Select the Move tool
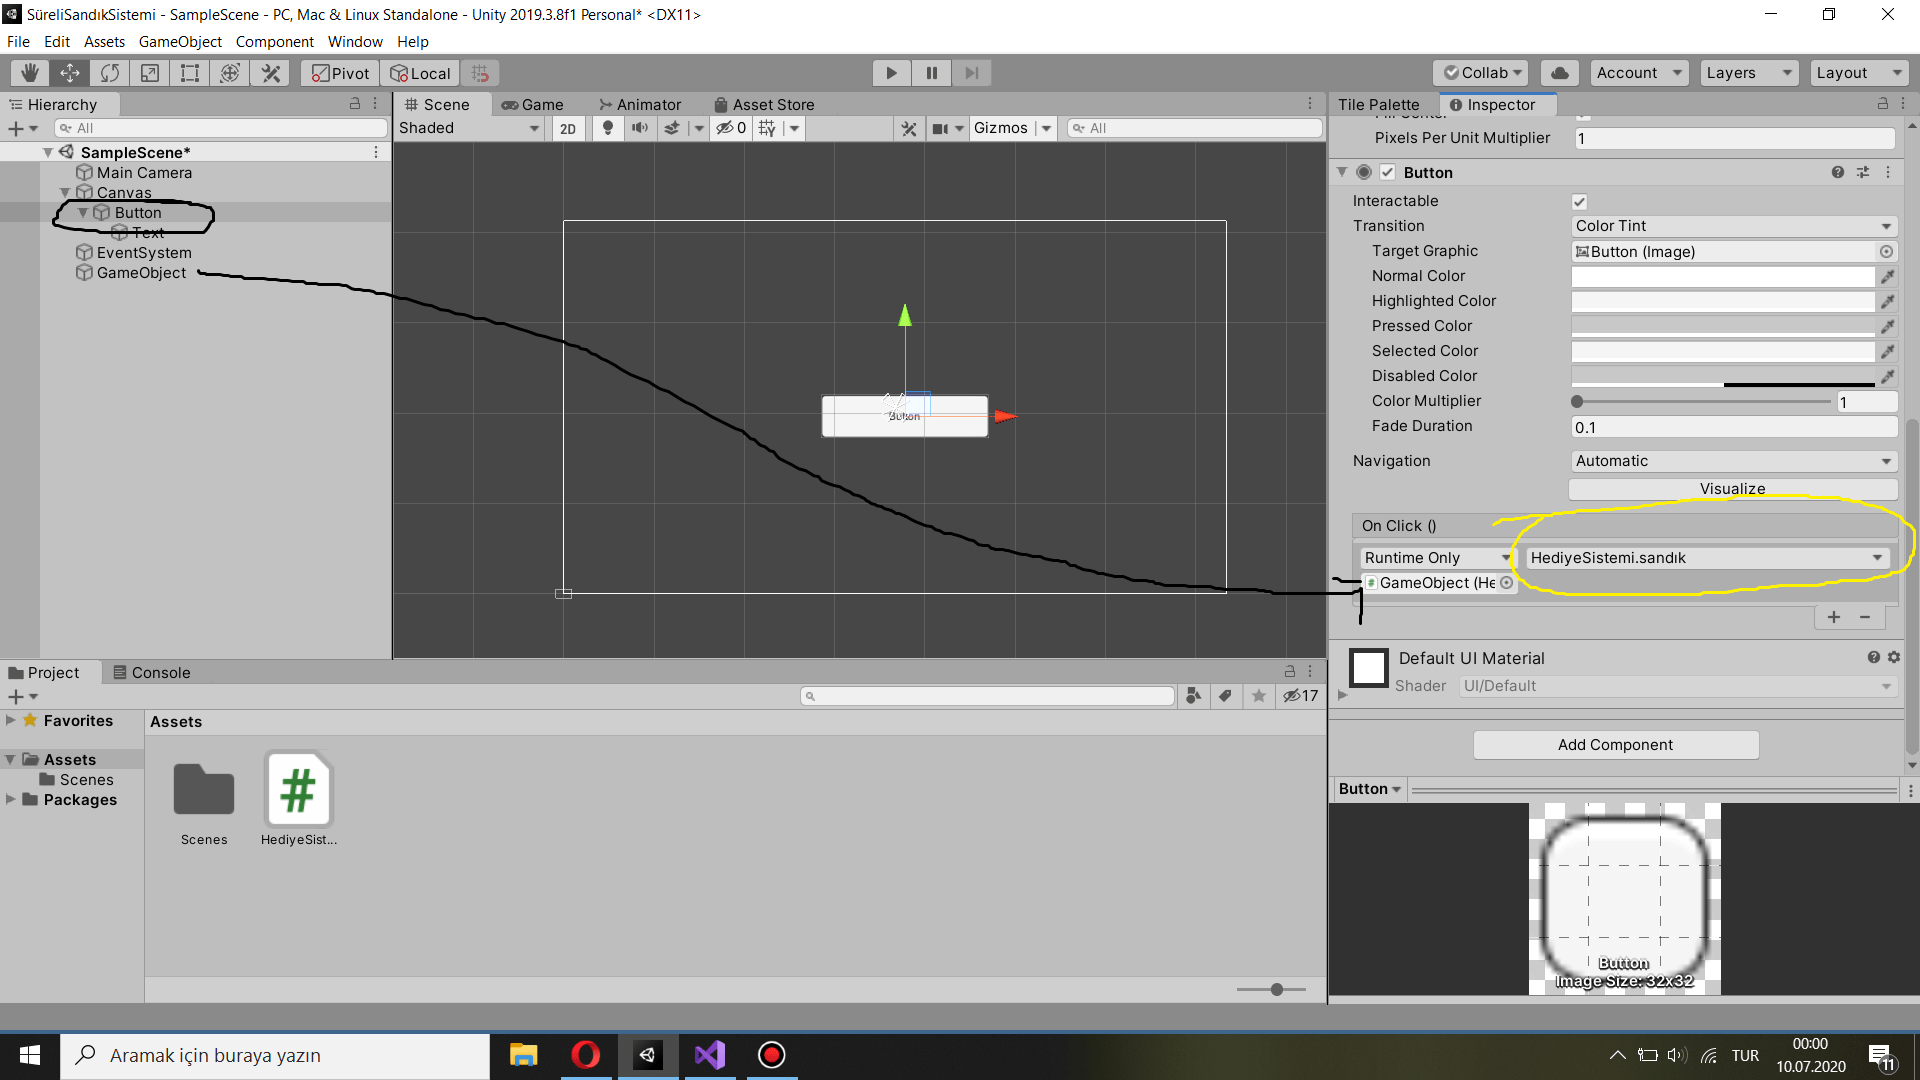 [70, 73]
